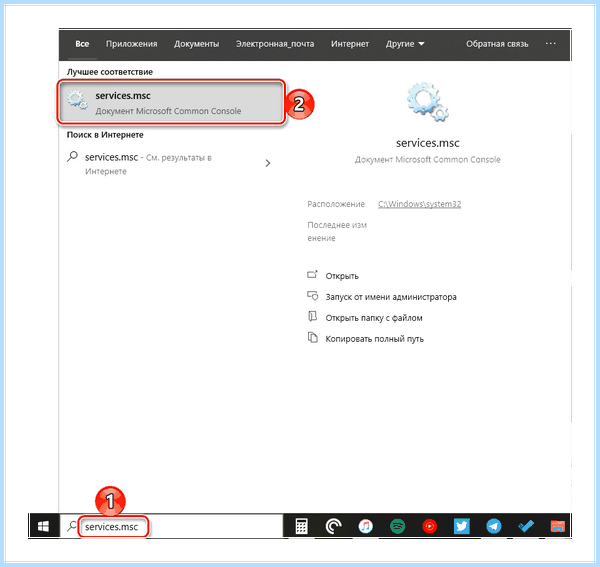
Task: Launch Spotify from the taskbar
Action: (398, 526)
